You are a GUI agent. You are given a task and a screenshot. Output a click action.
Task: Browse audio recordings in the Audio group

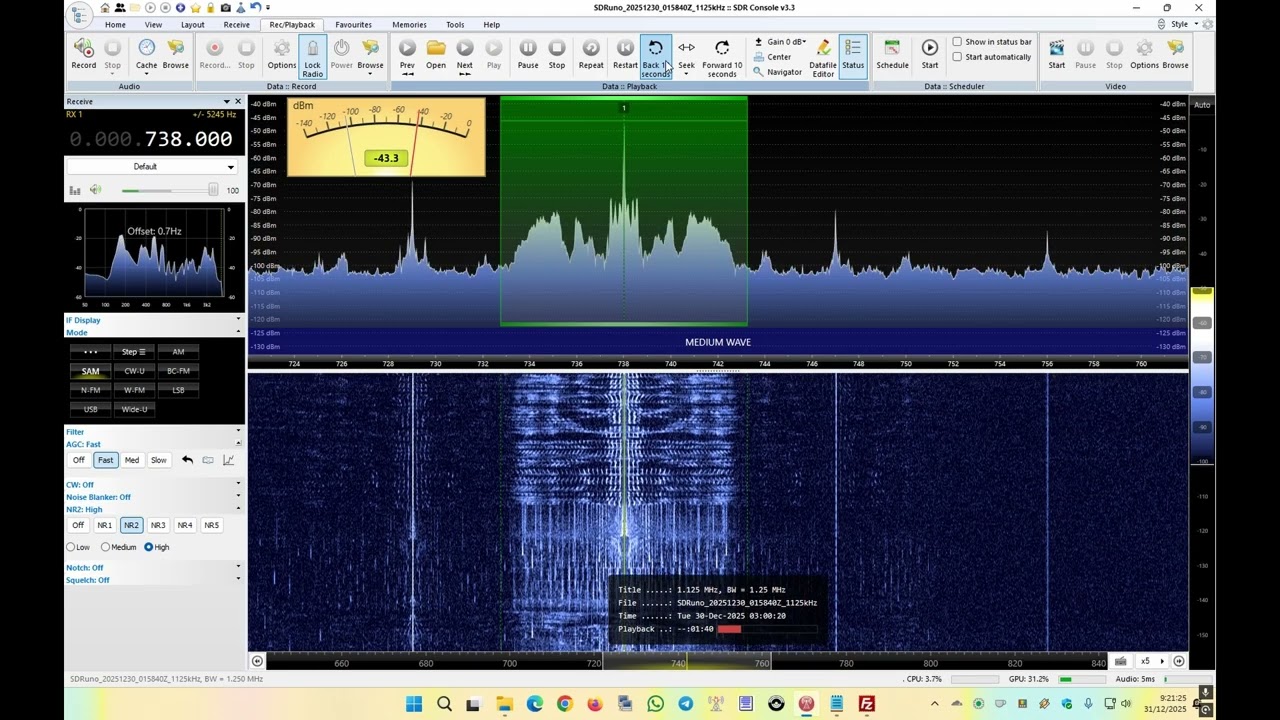[176, 55]
